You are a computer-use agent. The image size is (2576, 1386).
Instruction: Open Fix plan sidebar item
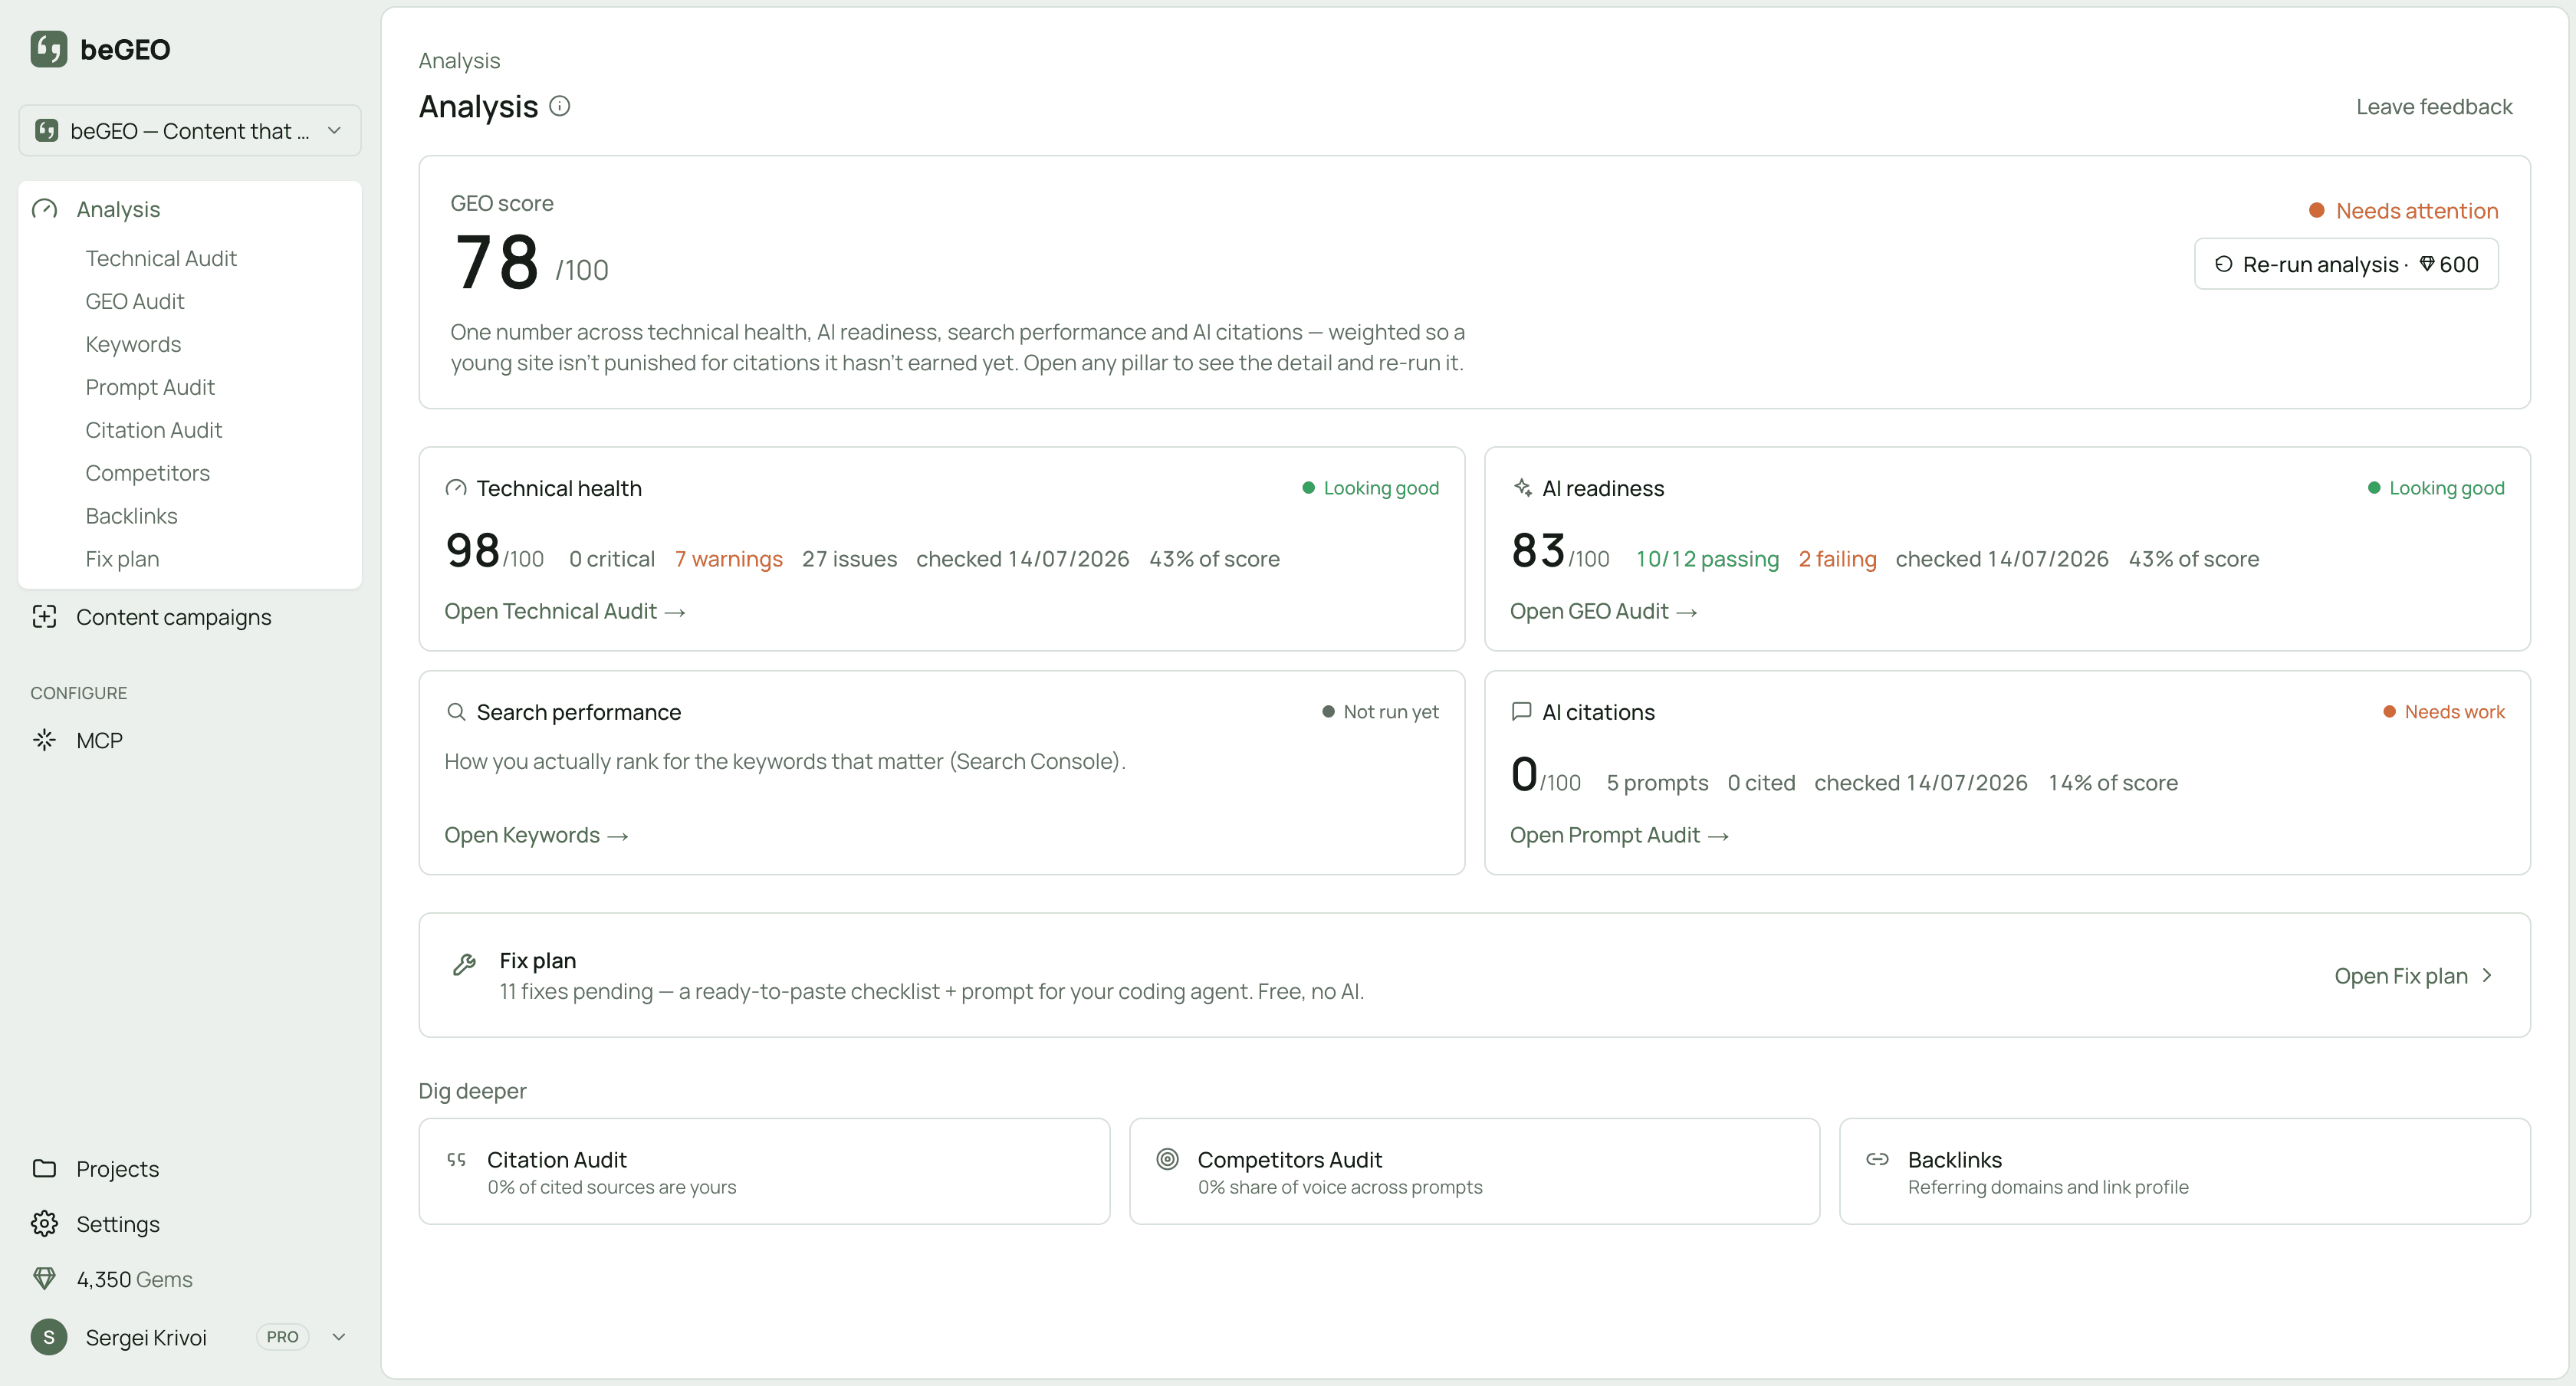[x=122, y=559]
